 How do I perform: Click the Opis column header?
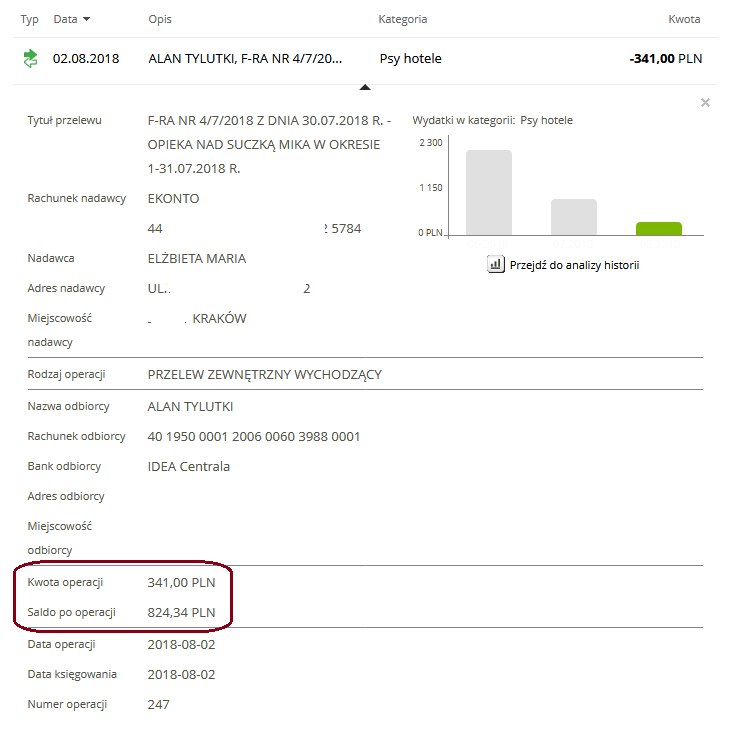click(160, 19)
